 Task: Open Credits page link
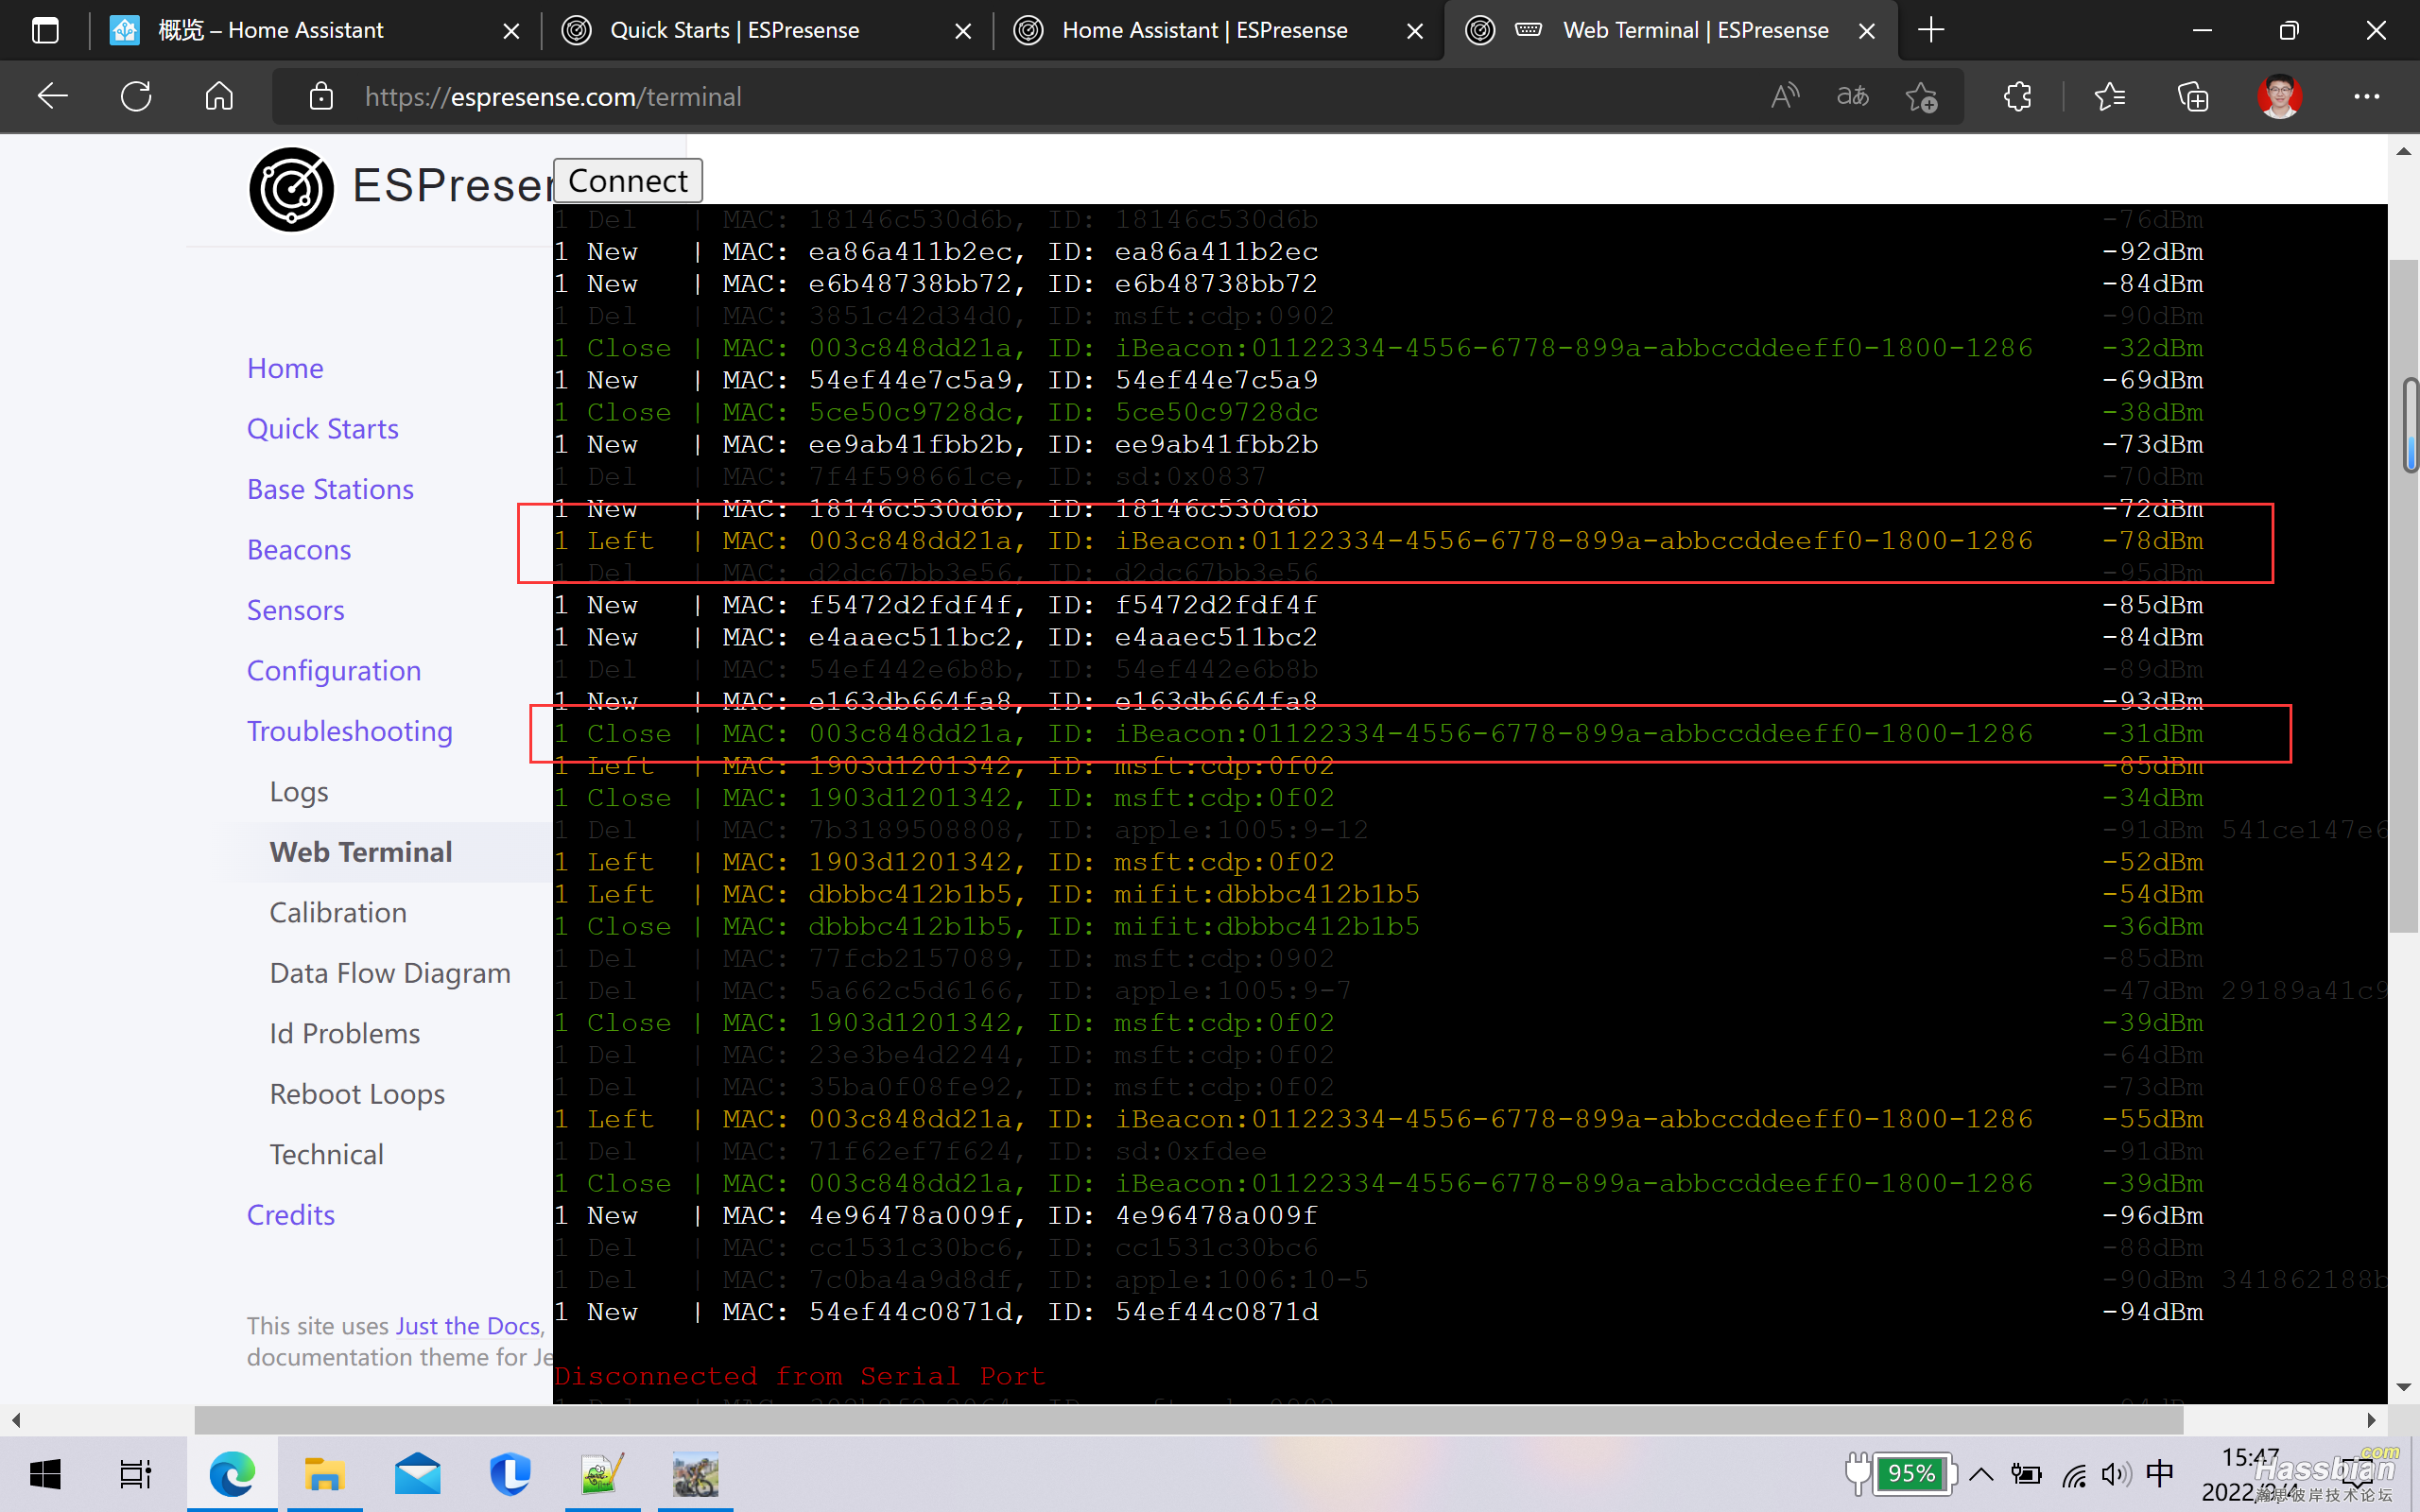tap(291, 1212)
